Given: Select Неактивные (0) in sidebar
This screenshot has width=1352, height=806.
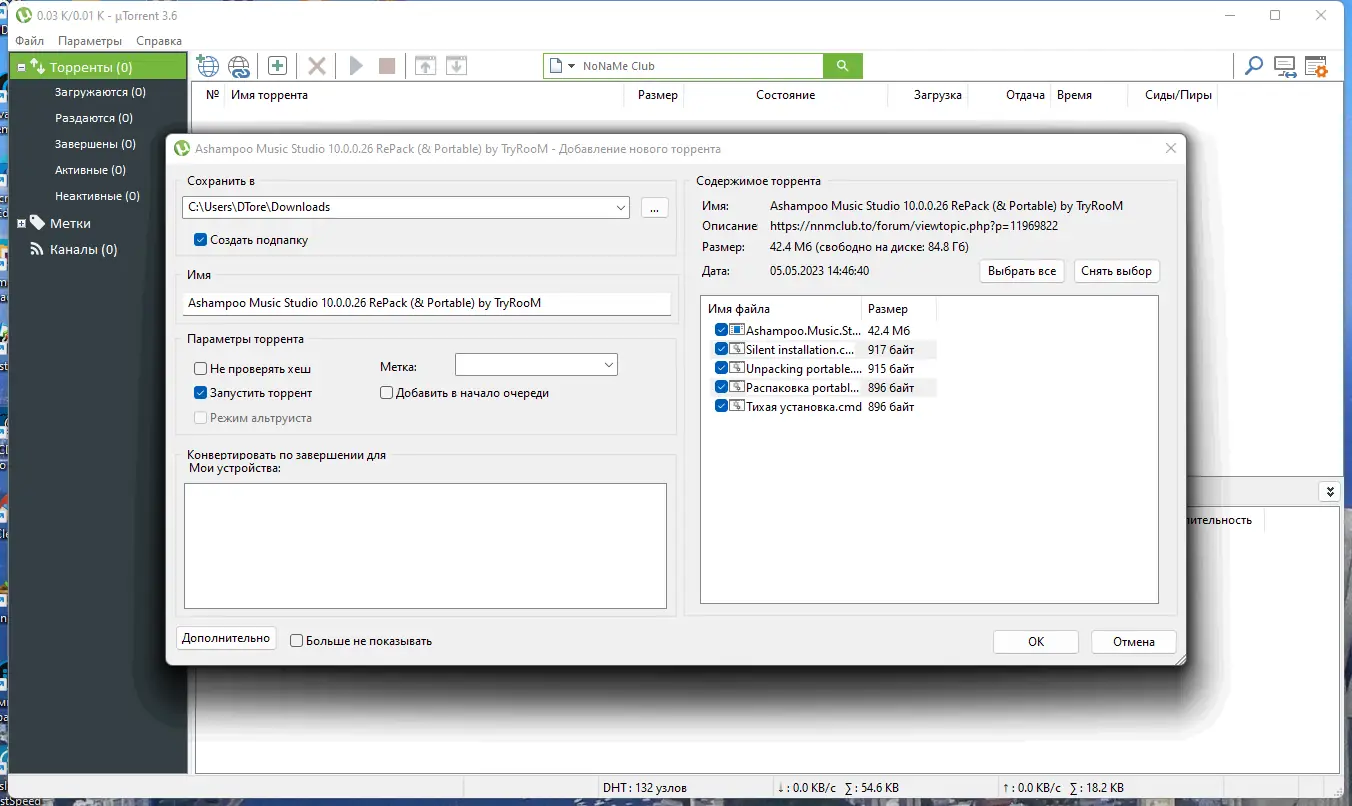Looking at the screenshot, I should tap(97, 196).
